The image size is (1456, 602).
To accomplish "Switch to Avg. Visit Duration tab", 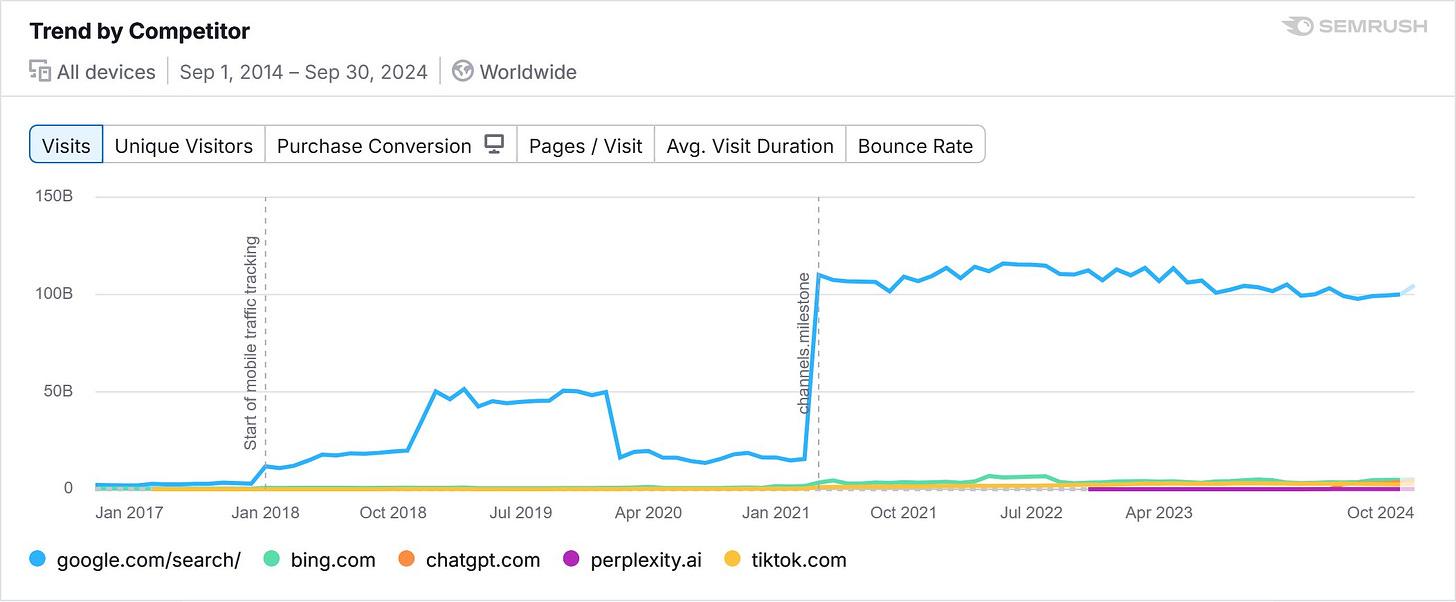I will coord(750,146).
